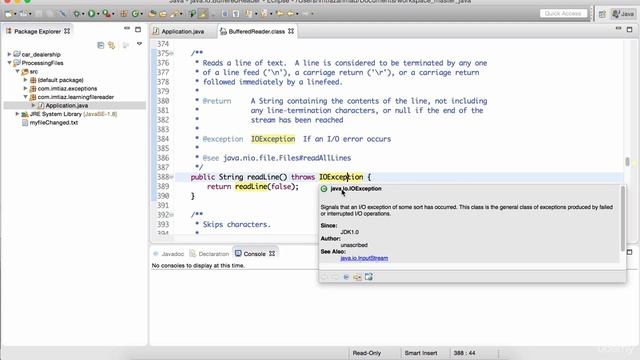
Task: Click the Debug bug toolbar icon
Action: (76, 14)
